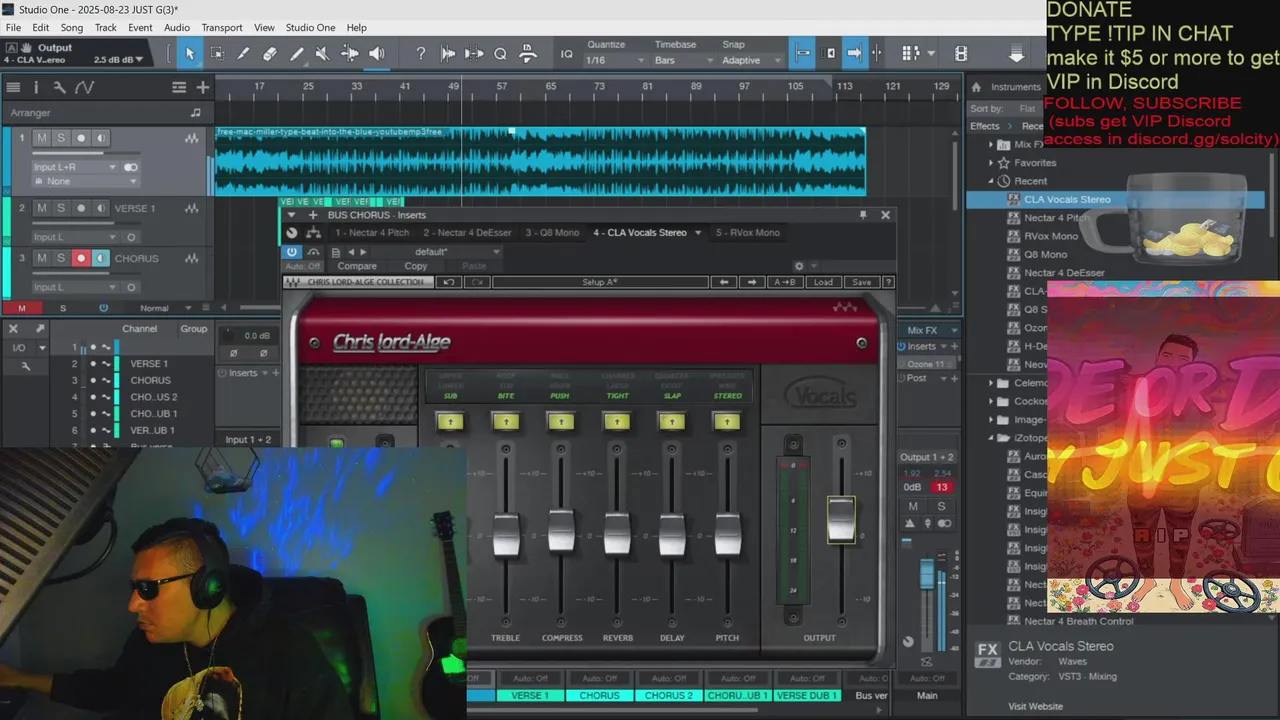Mute track 1 with M button

pos(42,138)
